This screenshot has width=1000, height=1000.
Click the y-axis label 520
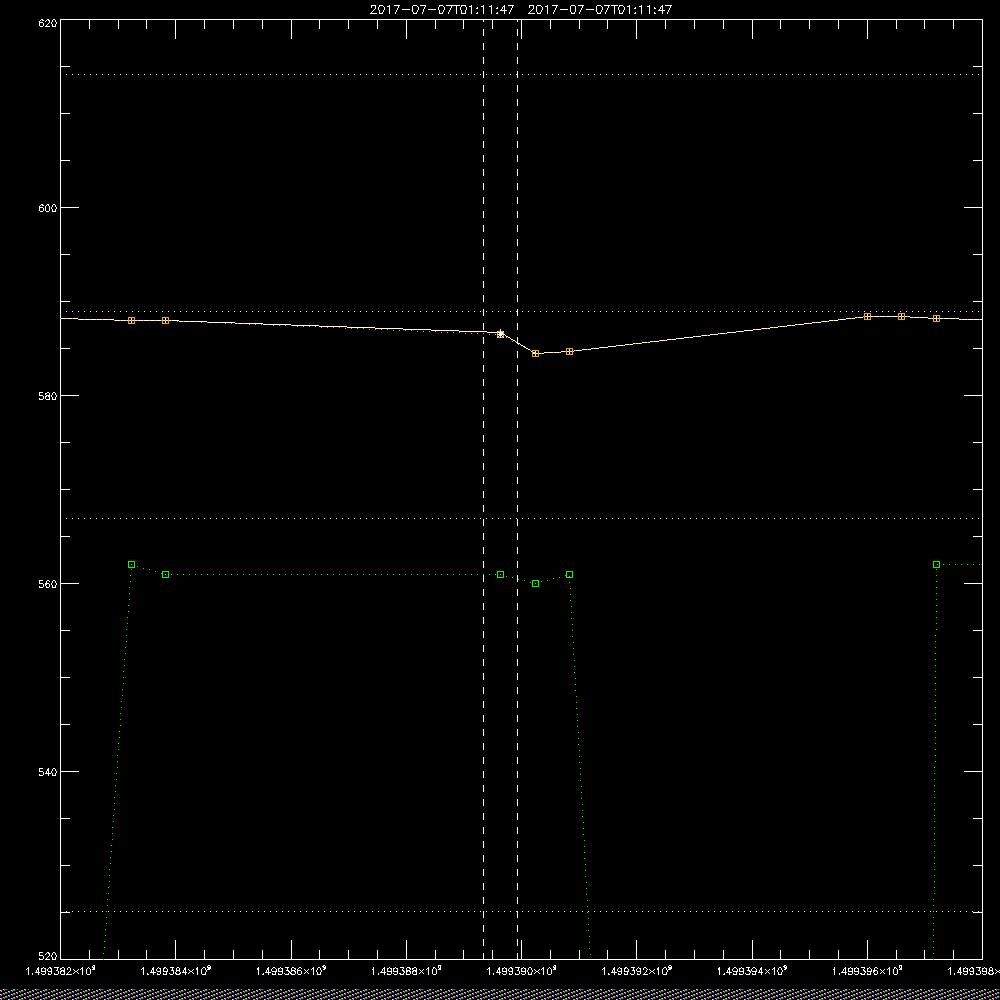[x=48, y=957]
